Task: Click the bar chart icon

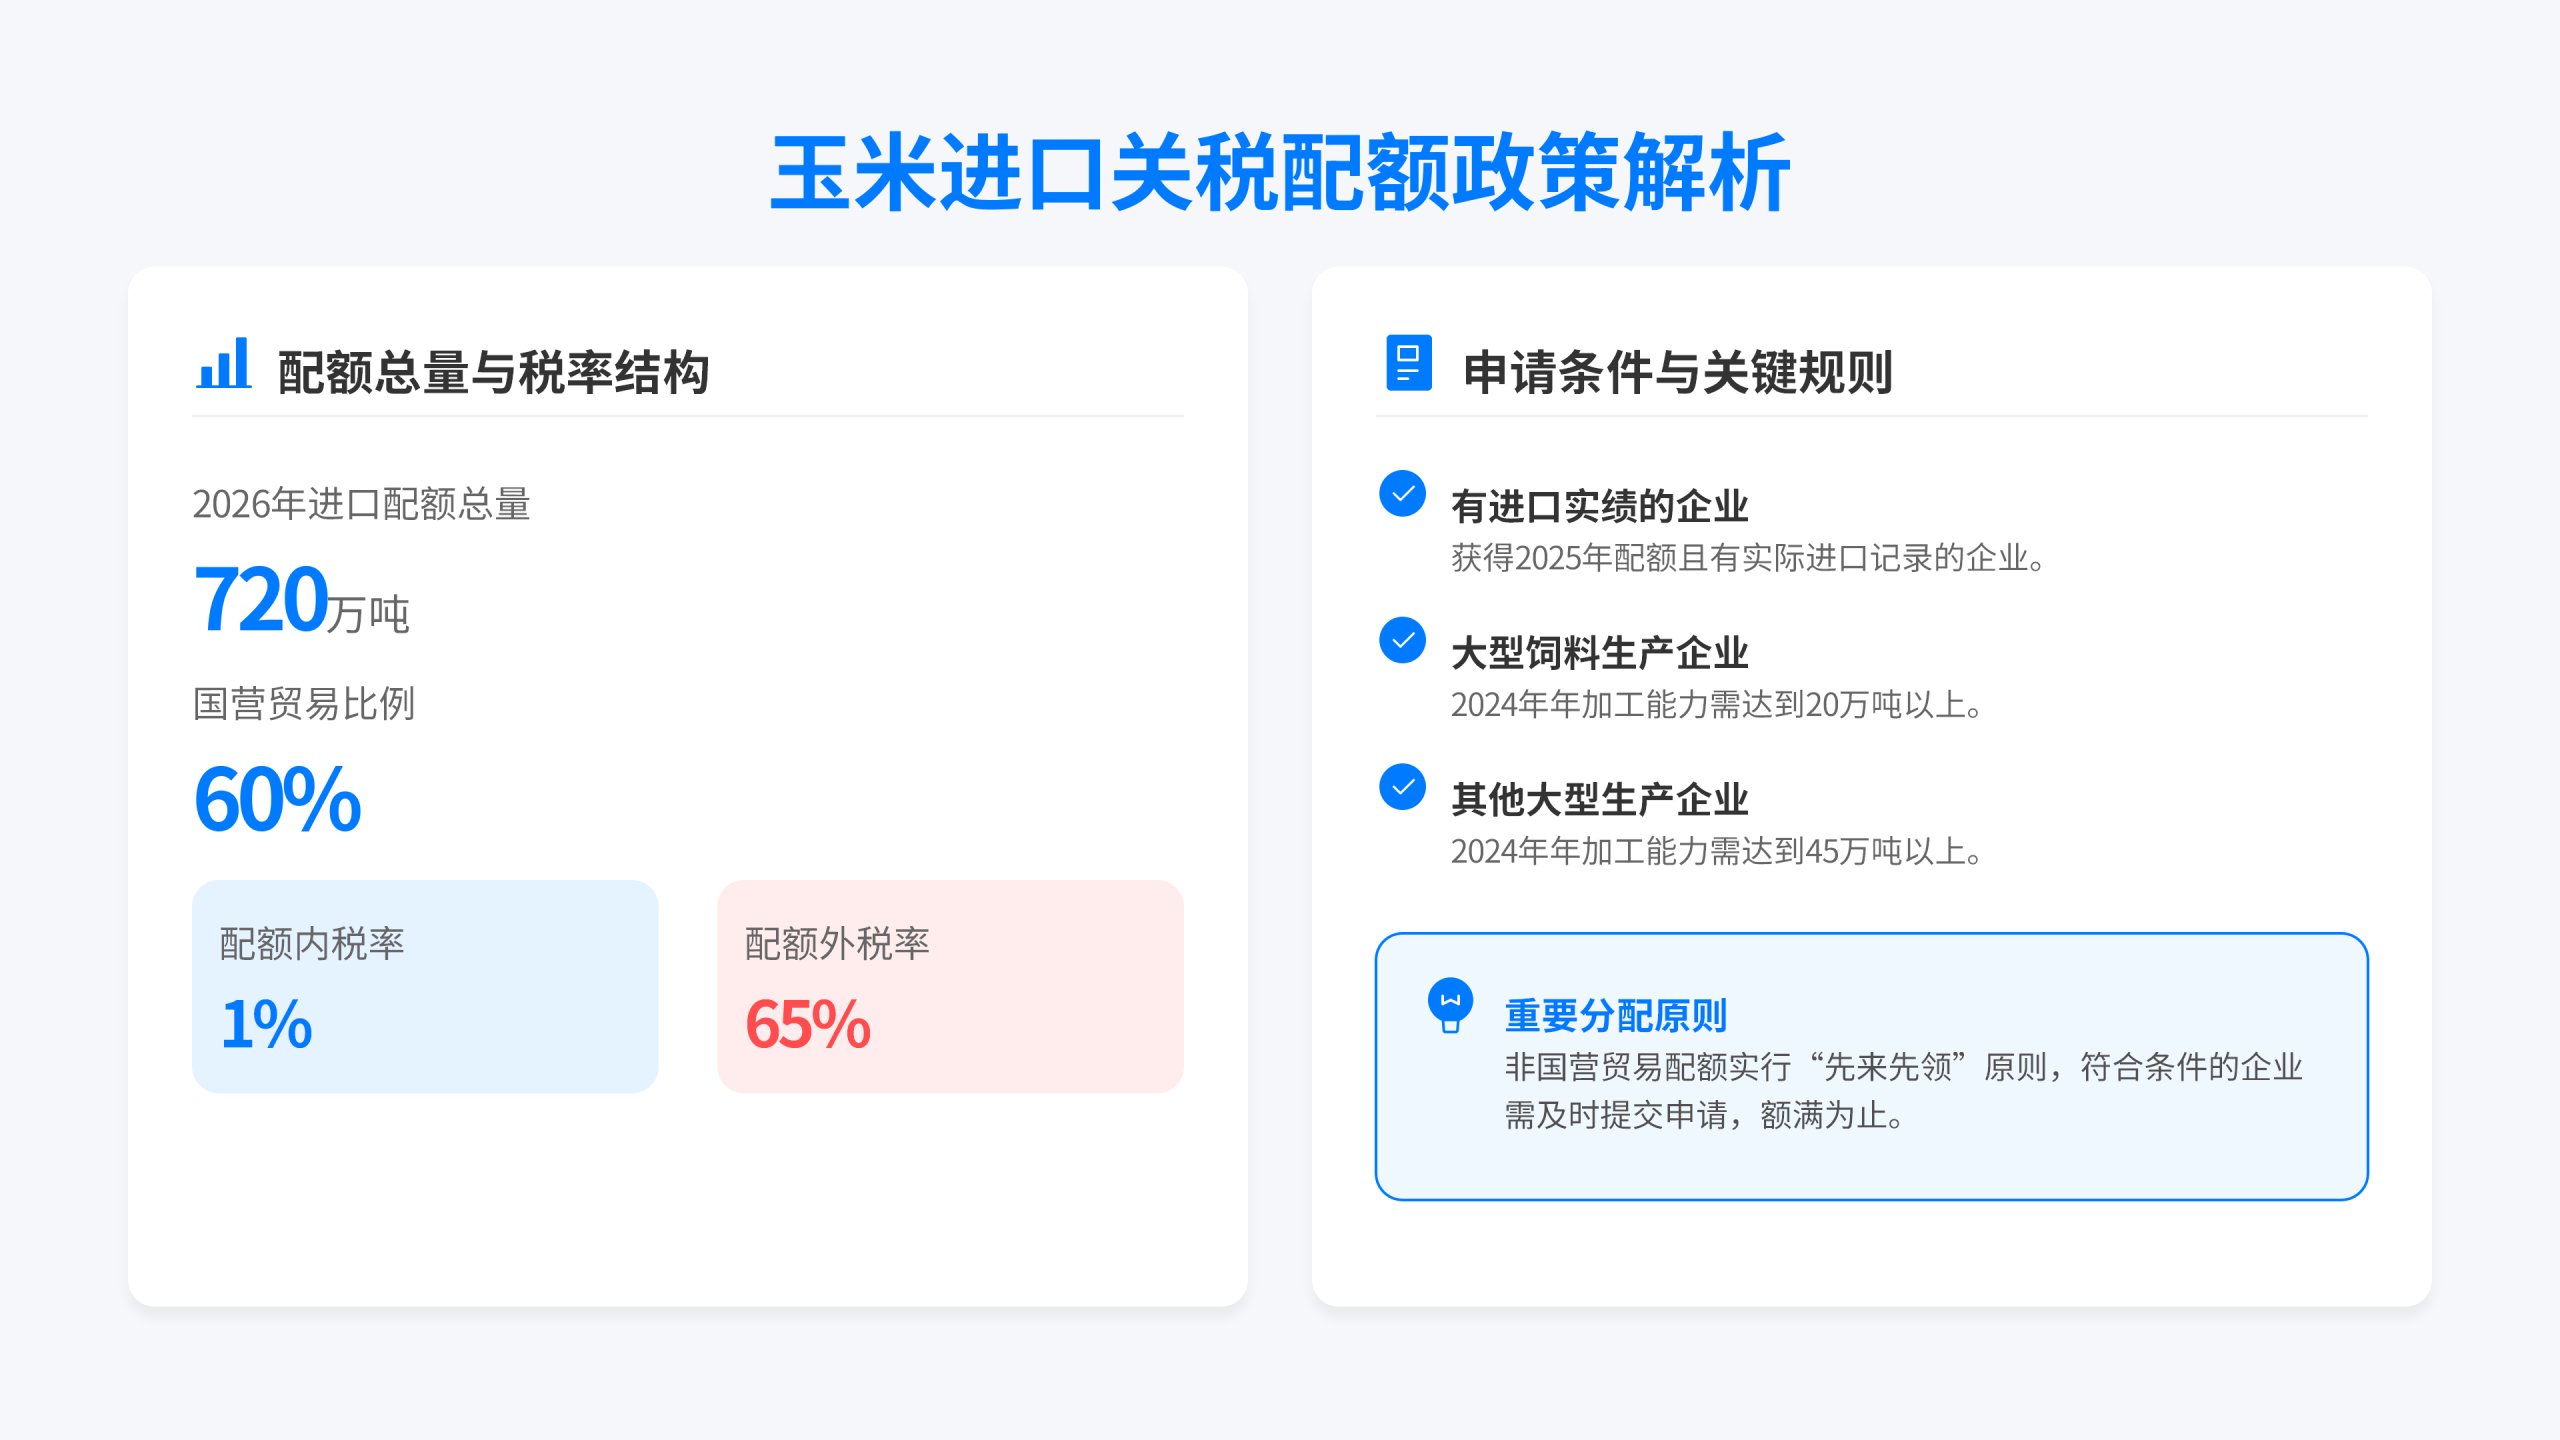Action: 223,364
